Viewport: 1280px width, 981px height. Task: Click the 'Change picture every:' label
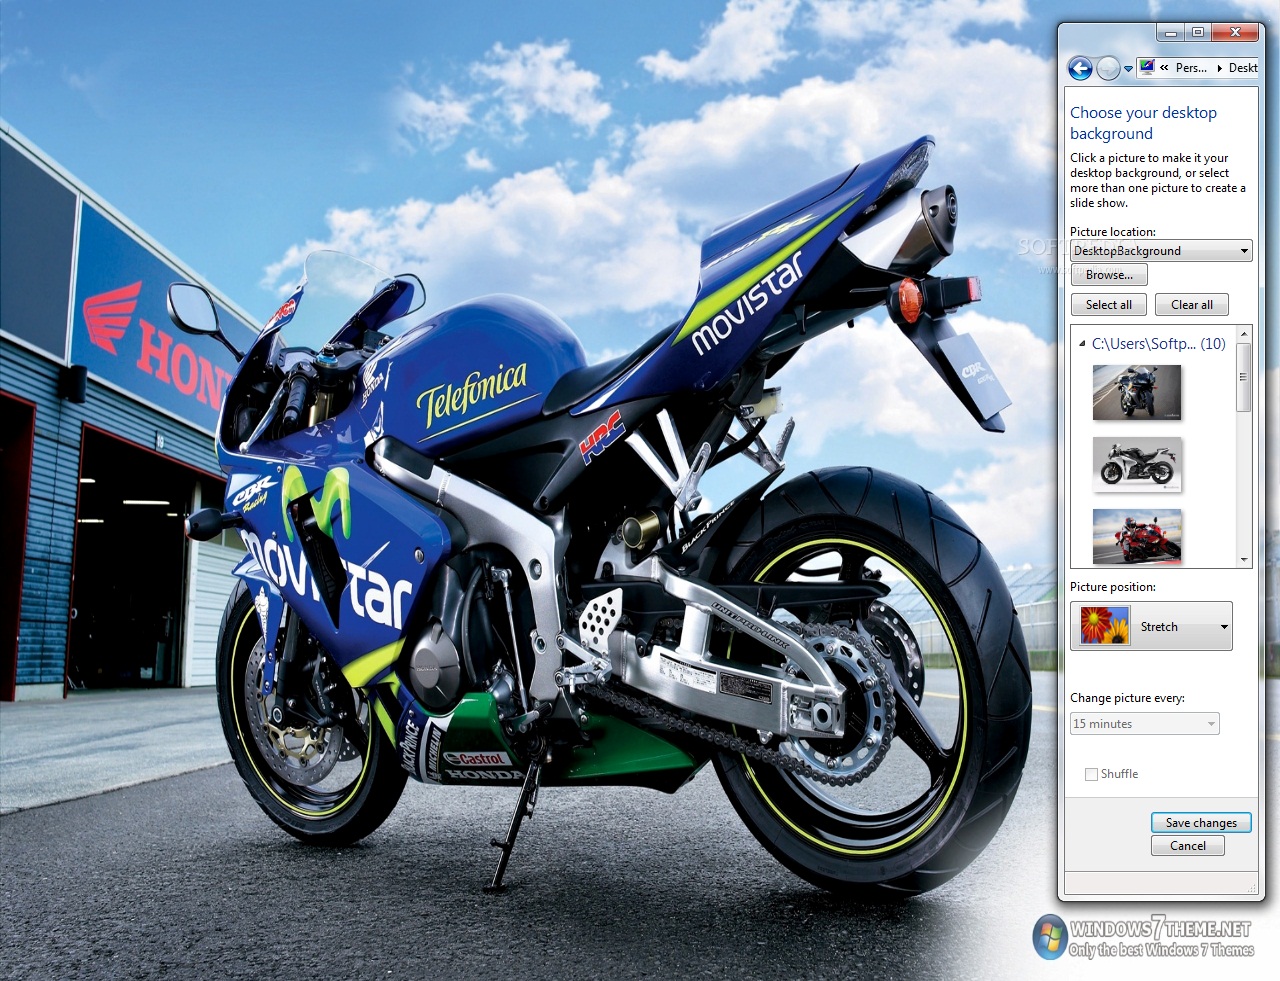[x=1127, y=698]
